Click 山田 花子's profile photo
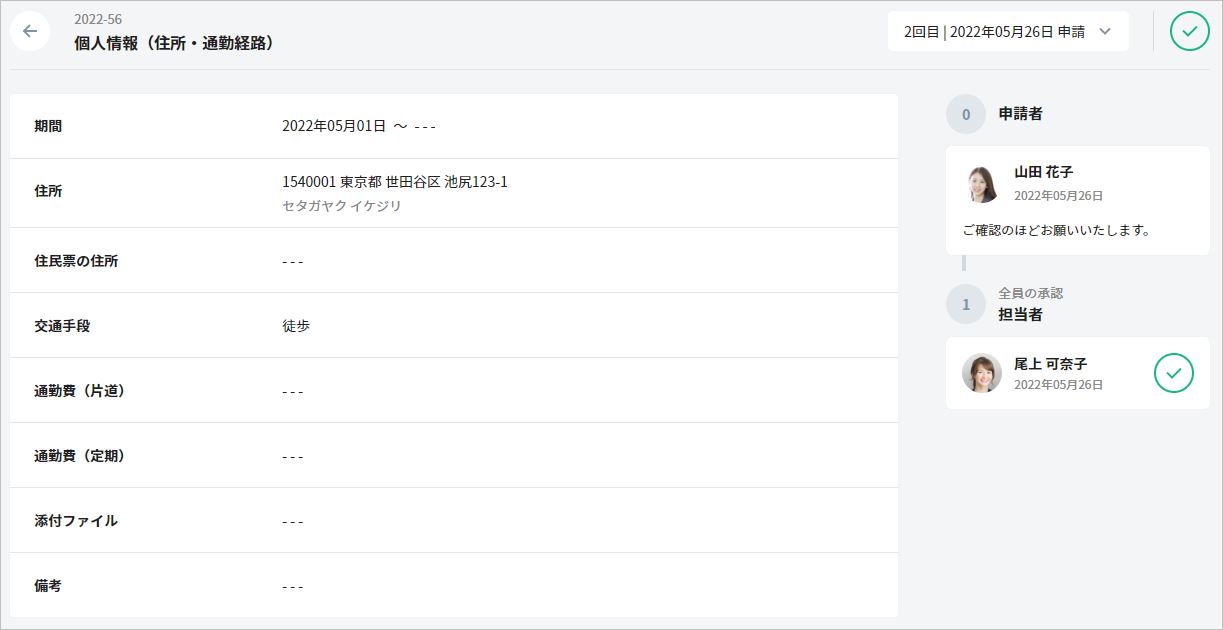Screen dimensions: 1223x630 981,184
